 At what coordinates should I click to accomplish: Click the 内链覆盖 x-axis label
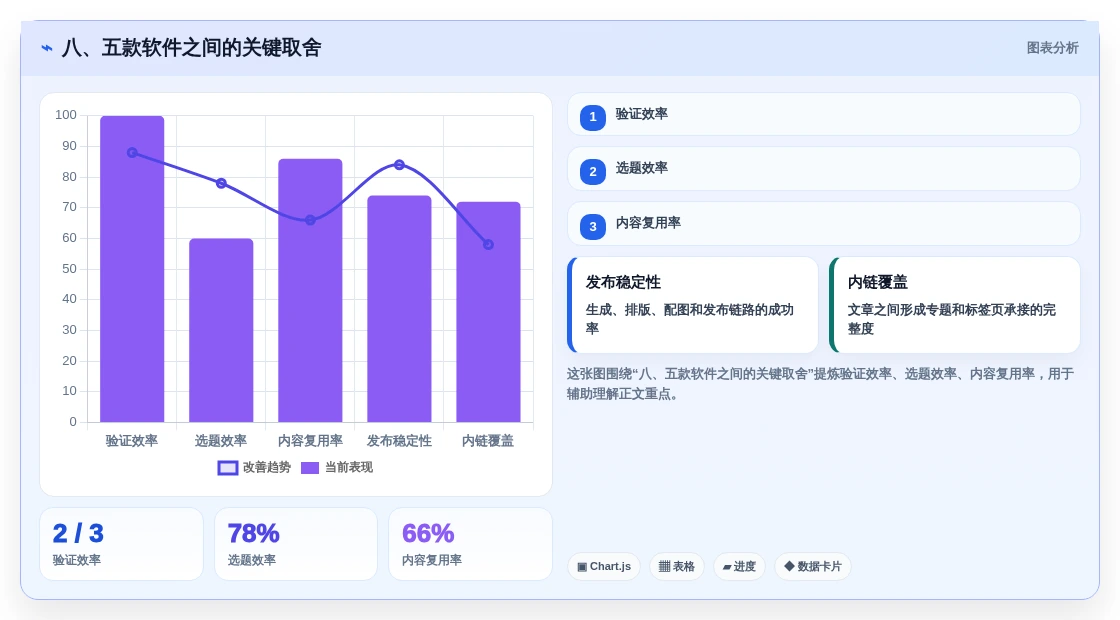488,441
